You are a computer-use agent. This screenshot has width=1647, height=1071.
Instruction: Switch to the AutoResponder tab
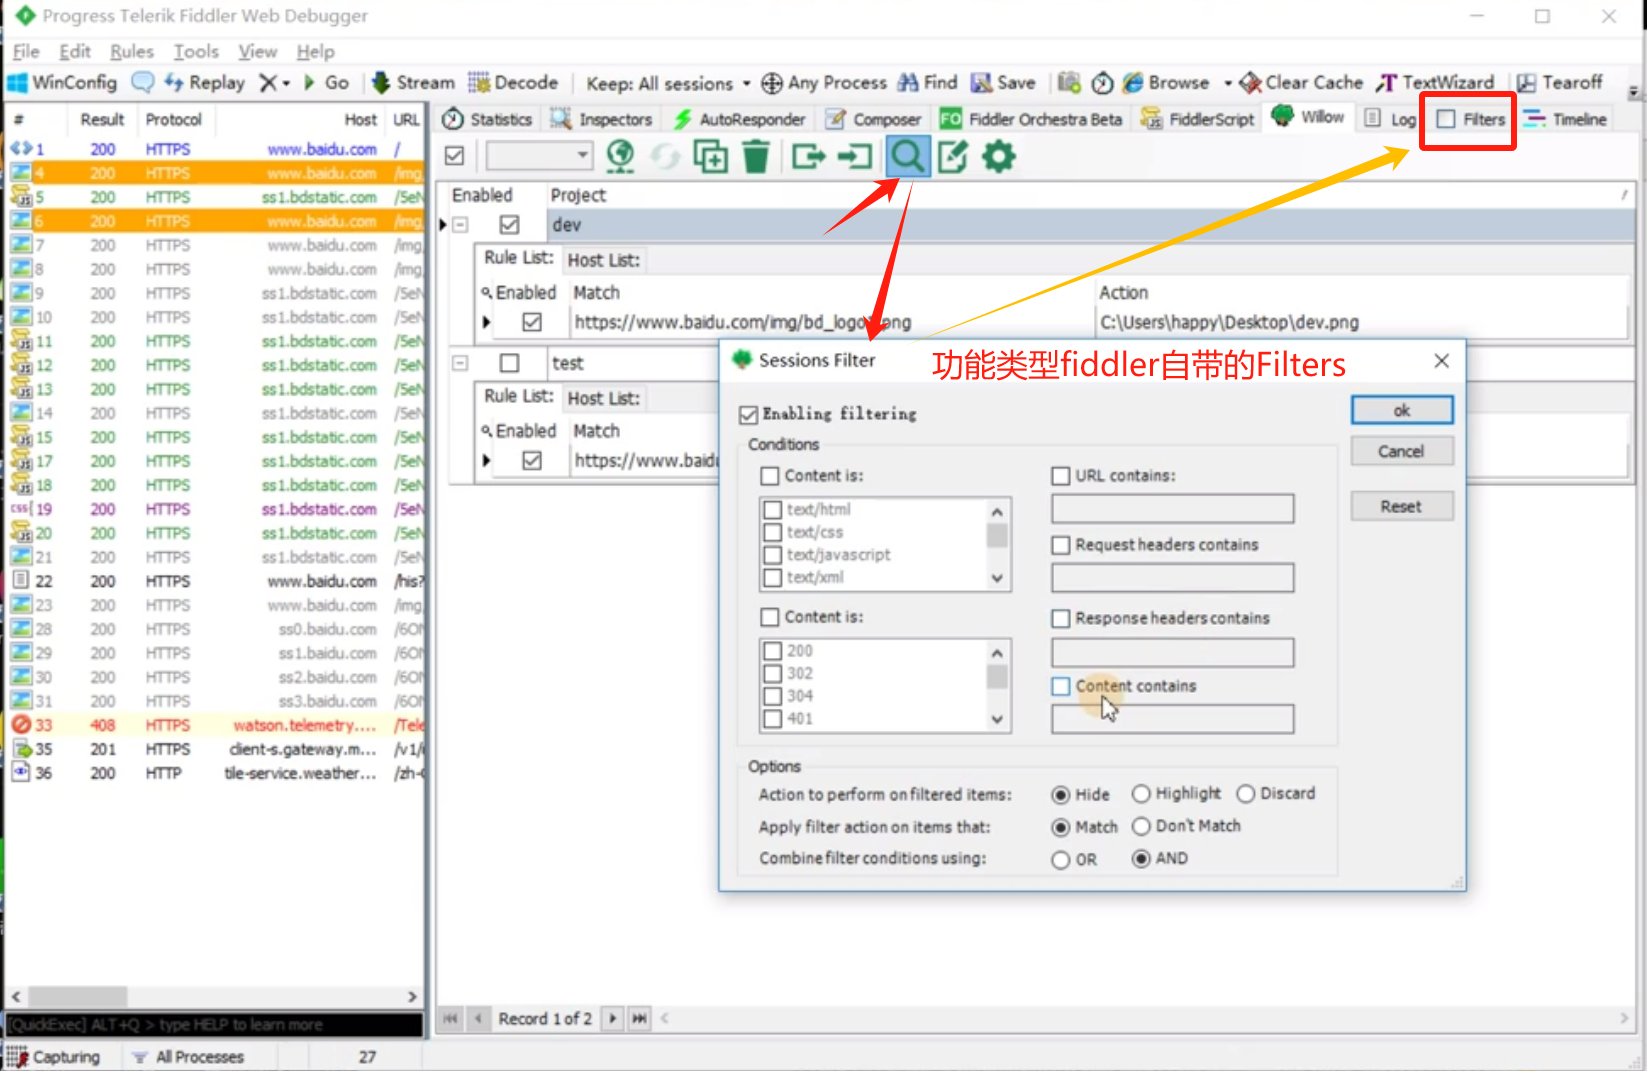tap(739, 119)
